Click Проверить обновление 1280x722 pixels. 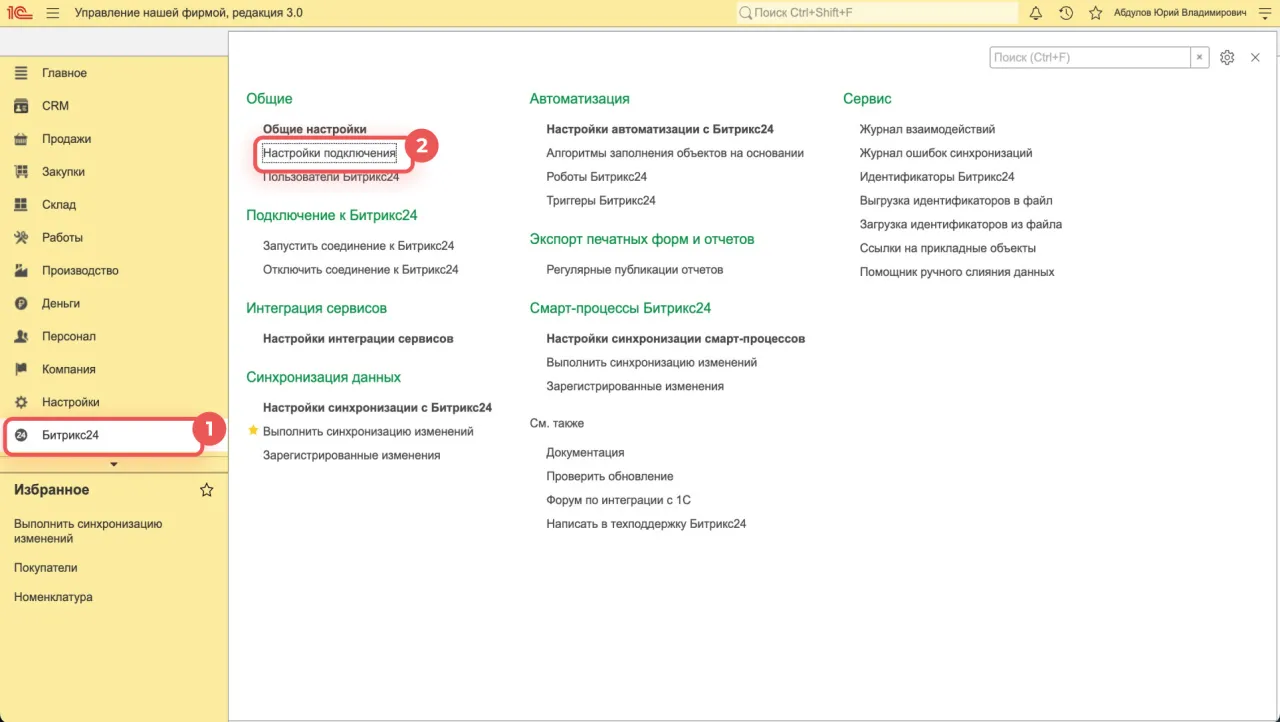point(610,477)
